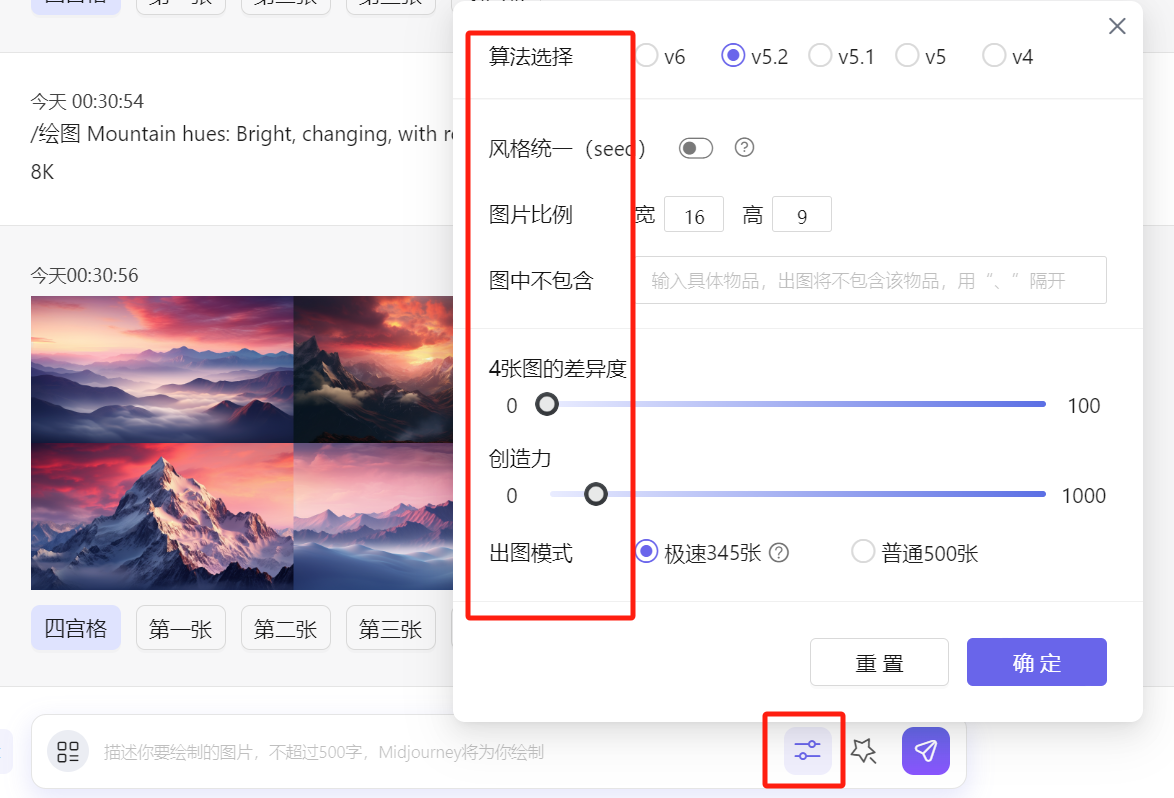The image size is (1174, 798).
Task: Click the purple paper plane send icon
Action: point(924,751)
